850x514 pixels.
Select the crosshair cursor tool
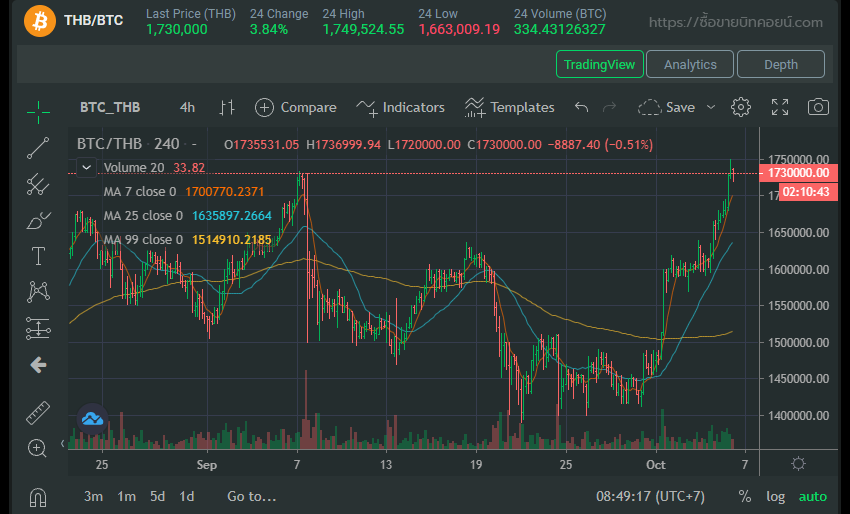pos(38,112)
